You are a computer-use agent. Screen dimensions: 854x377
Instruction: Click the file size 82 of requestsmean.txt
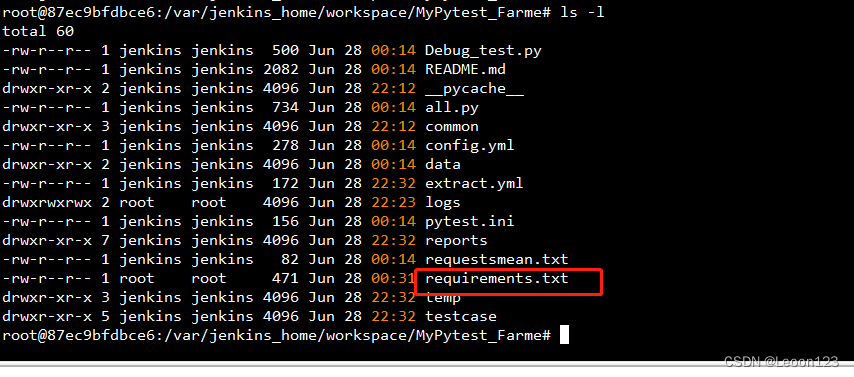coord(290,260)
